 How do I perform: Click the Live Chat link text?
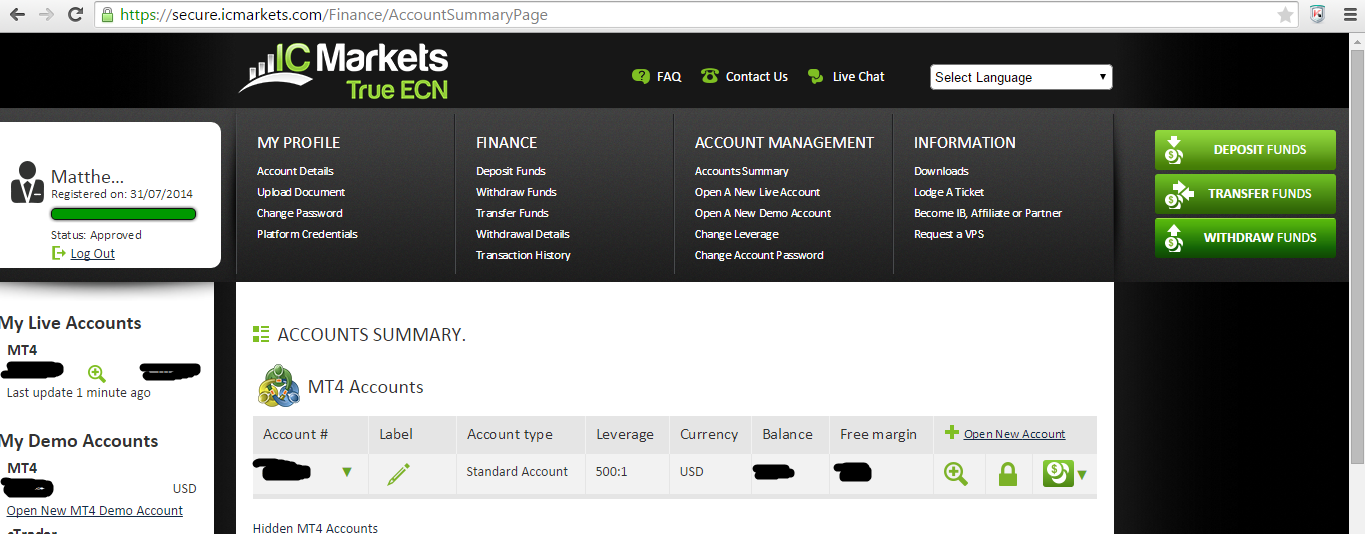(x=858, y=76)
